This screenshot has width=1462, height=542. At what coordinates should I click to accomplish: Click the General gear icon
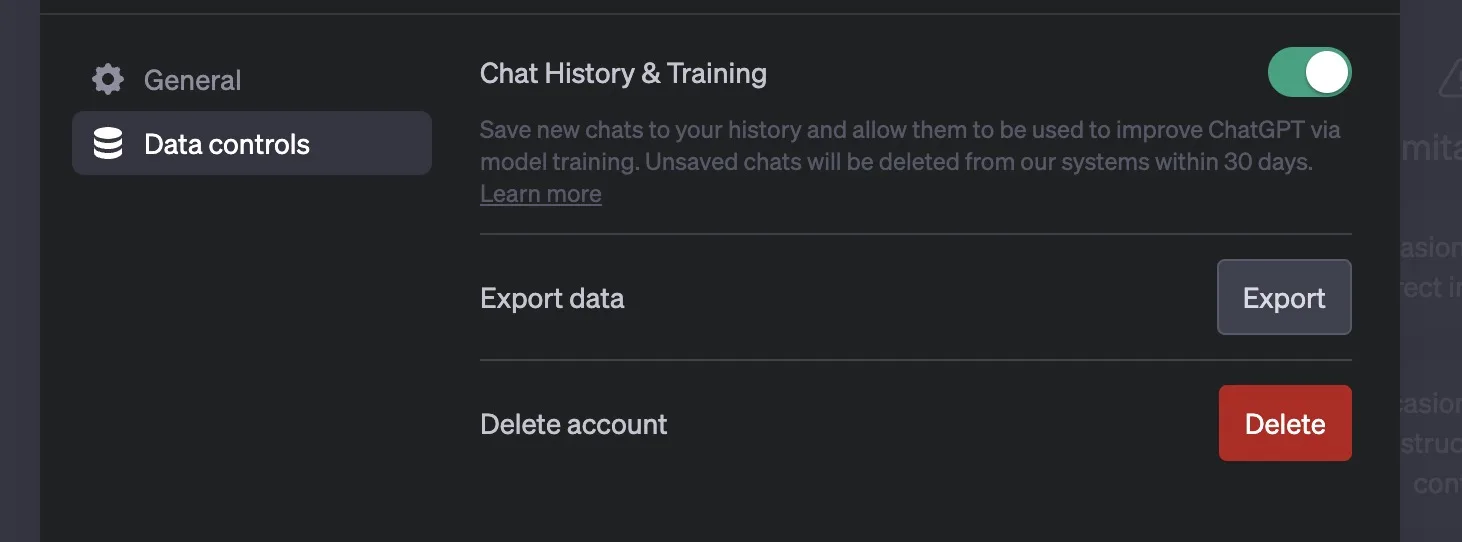[108, 80]
